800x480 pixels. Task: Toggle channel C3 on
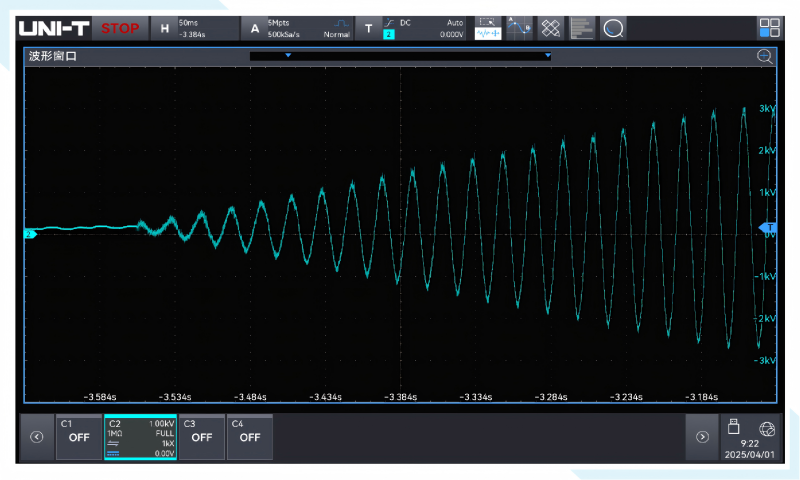tap(201, 437)
